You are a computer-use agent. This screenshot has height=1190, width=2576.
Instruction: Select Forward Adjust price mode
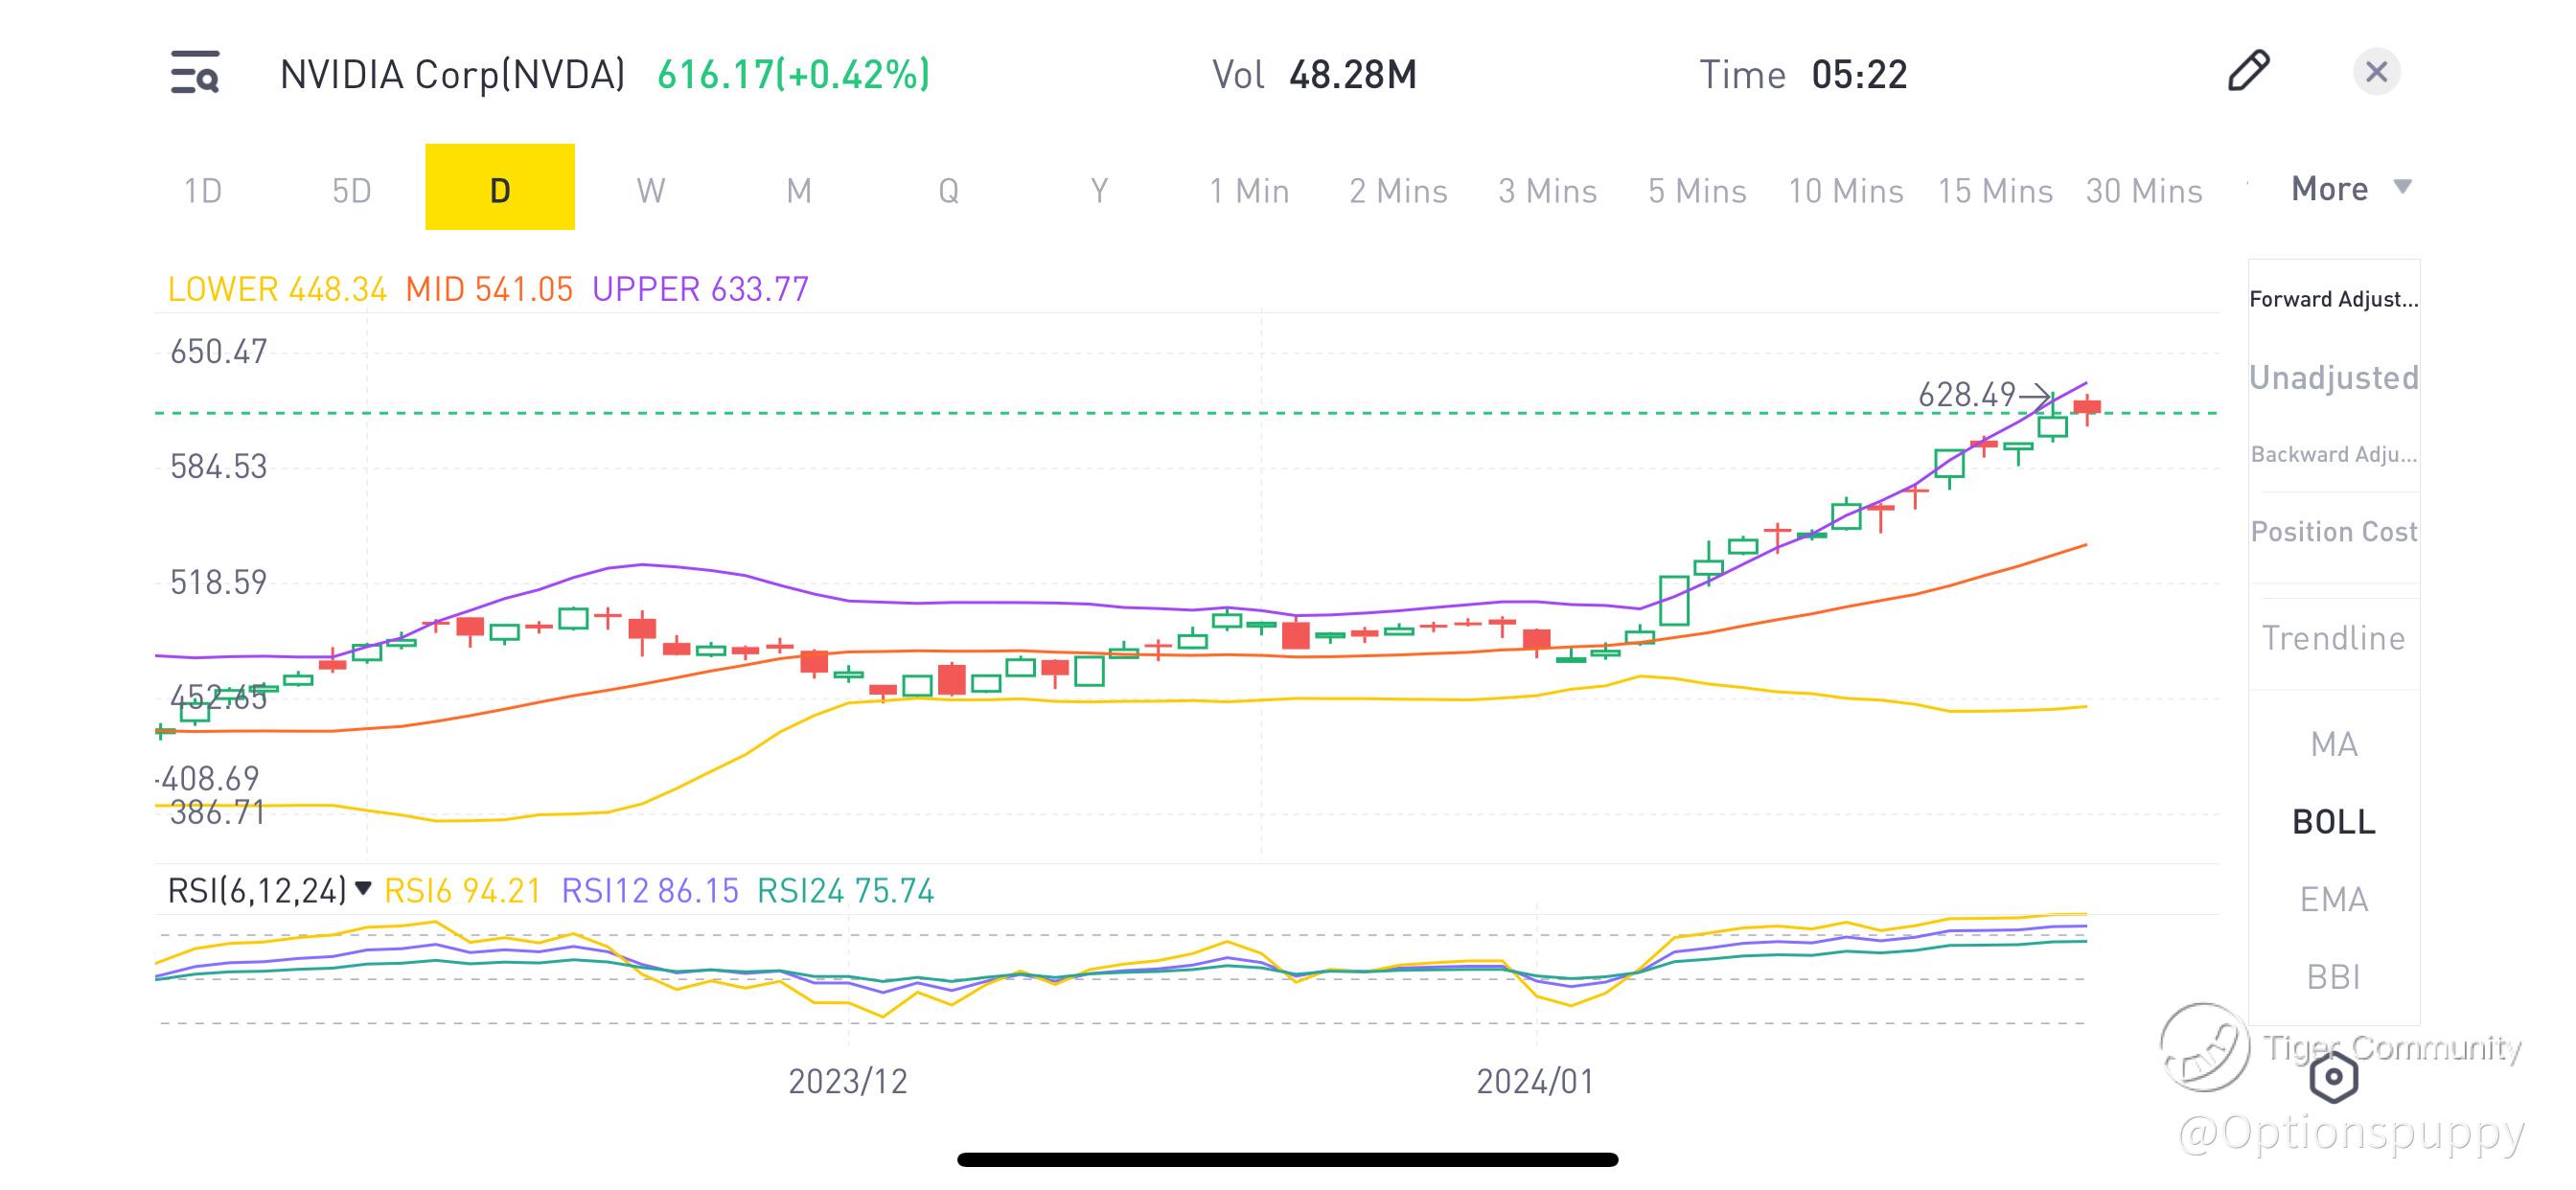click(x=2333, y=299)
